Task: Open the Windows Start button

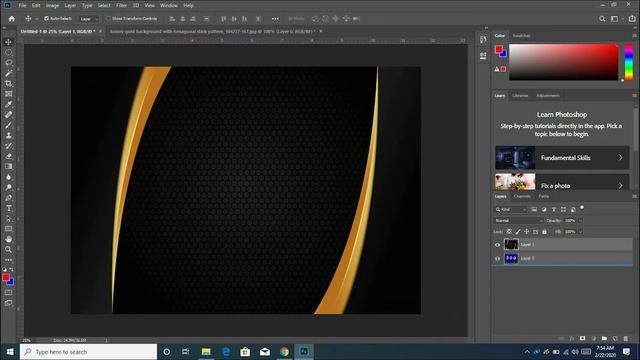Action: (10, 351)
